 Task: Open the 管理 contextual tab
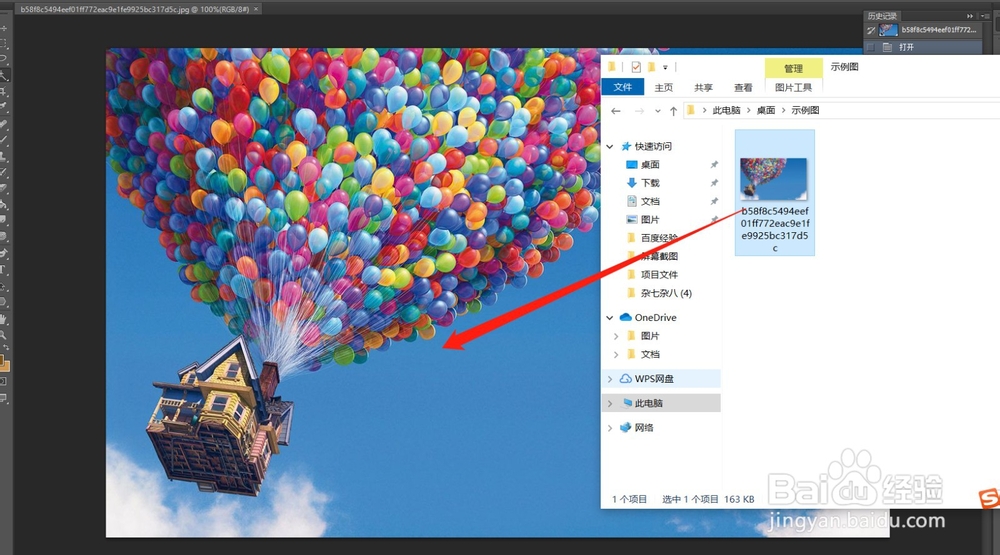(793, 68)
